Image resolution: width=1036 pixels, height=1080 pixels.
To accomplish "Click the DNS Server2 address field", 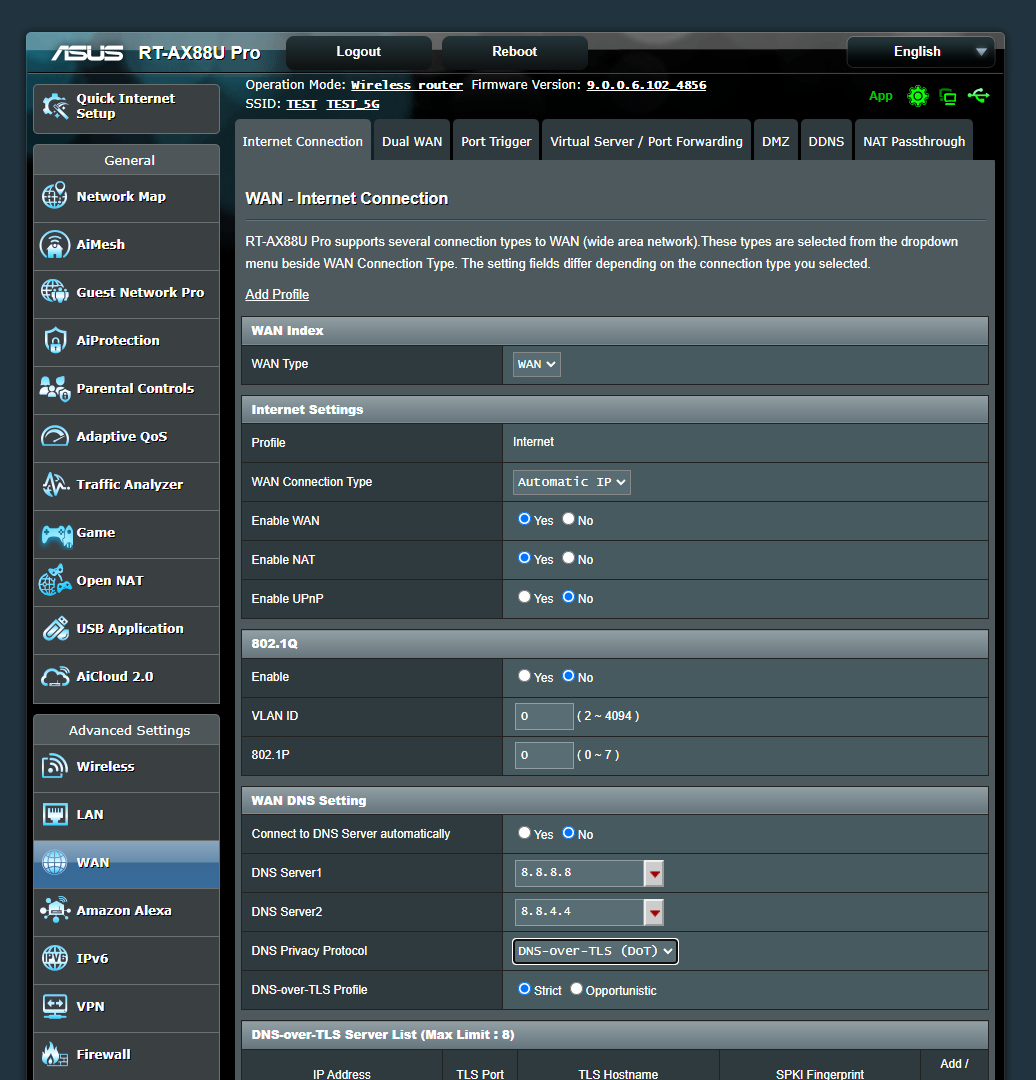I will (x=579, y=913).
